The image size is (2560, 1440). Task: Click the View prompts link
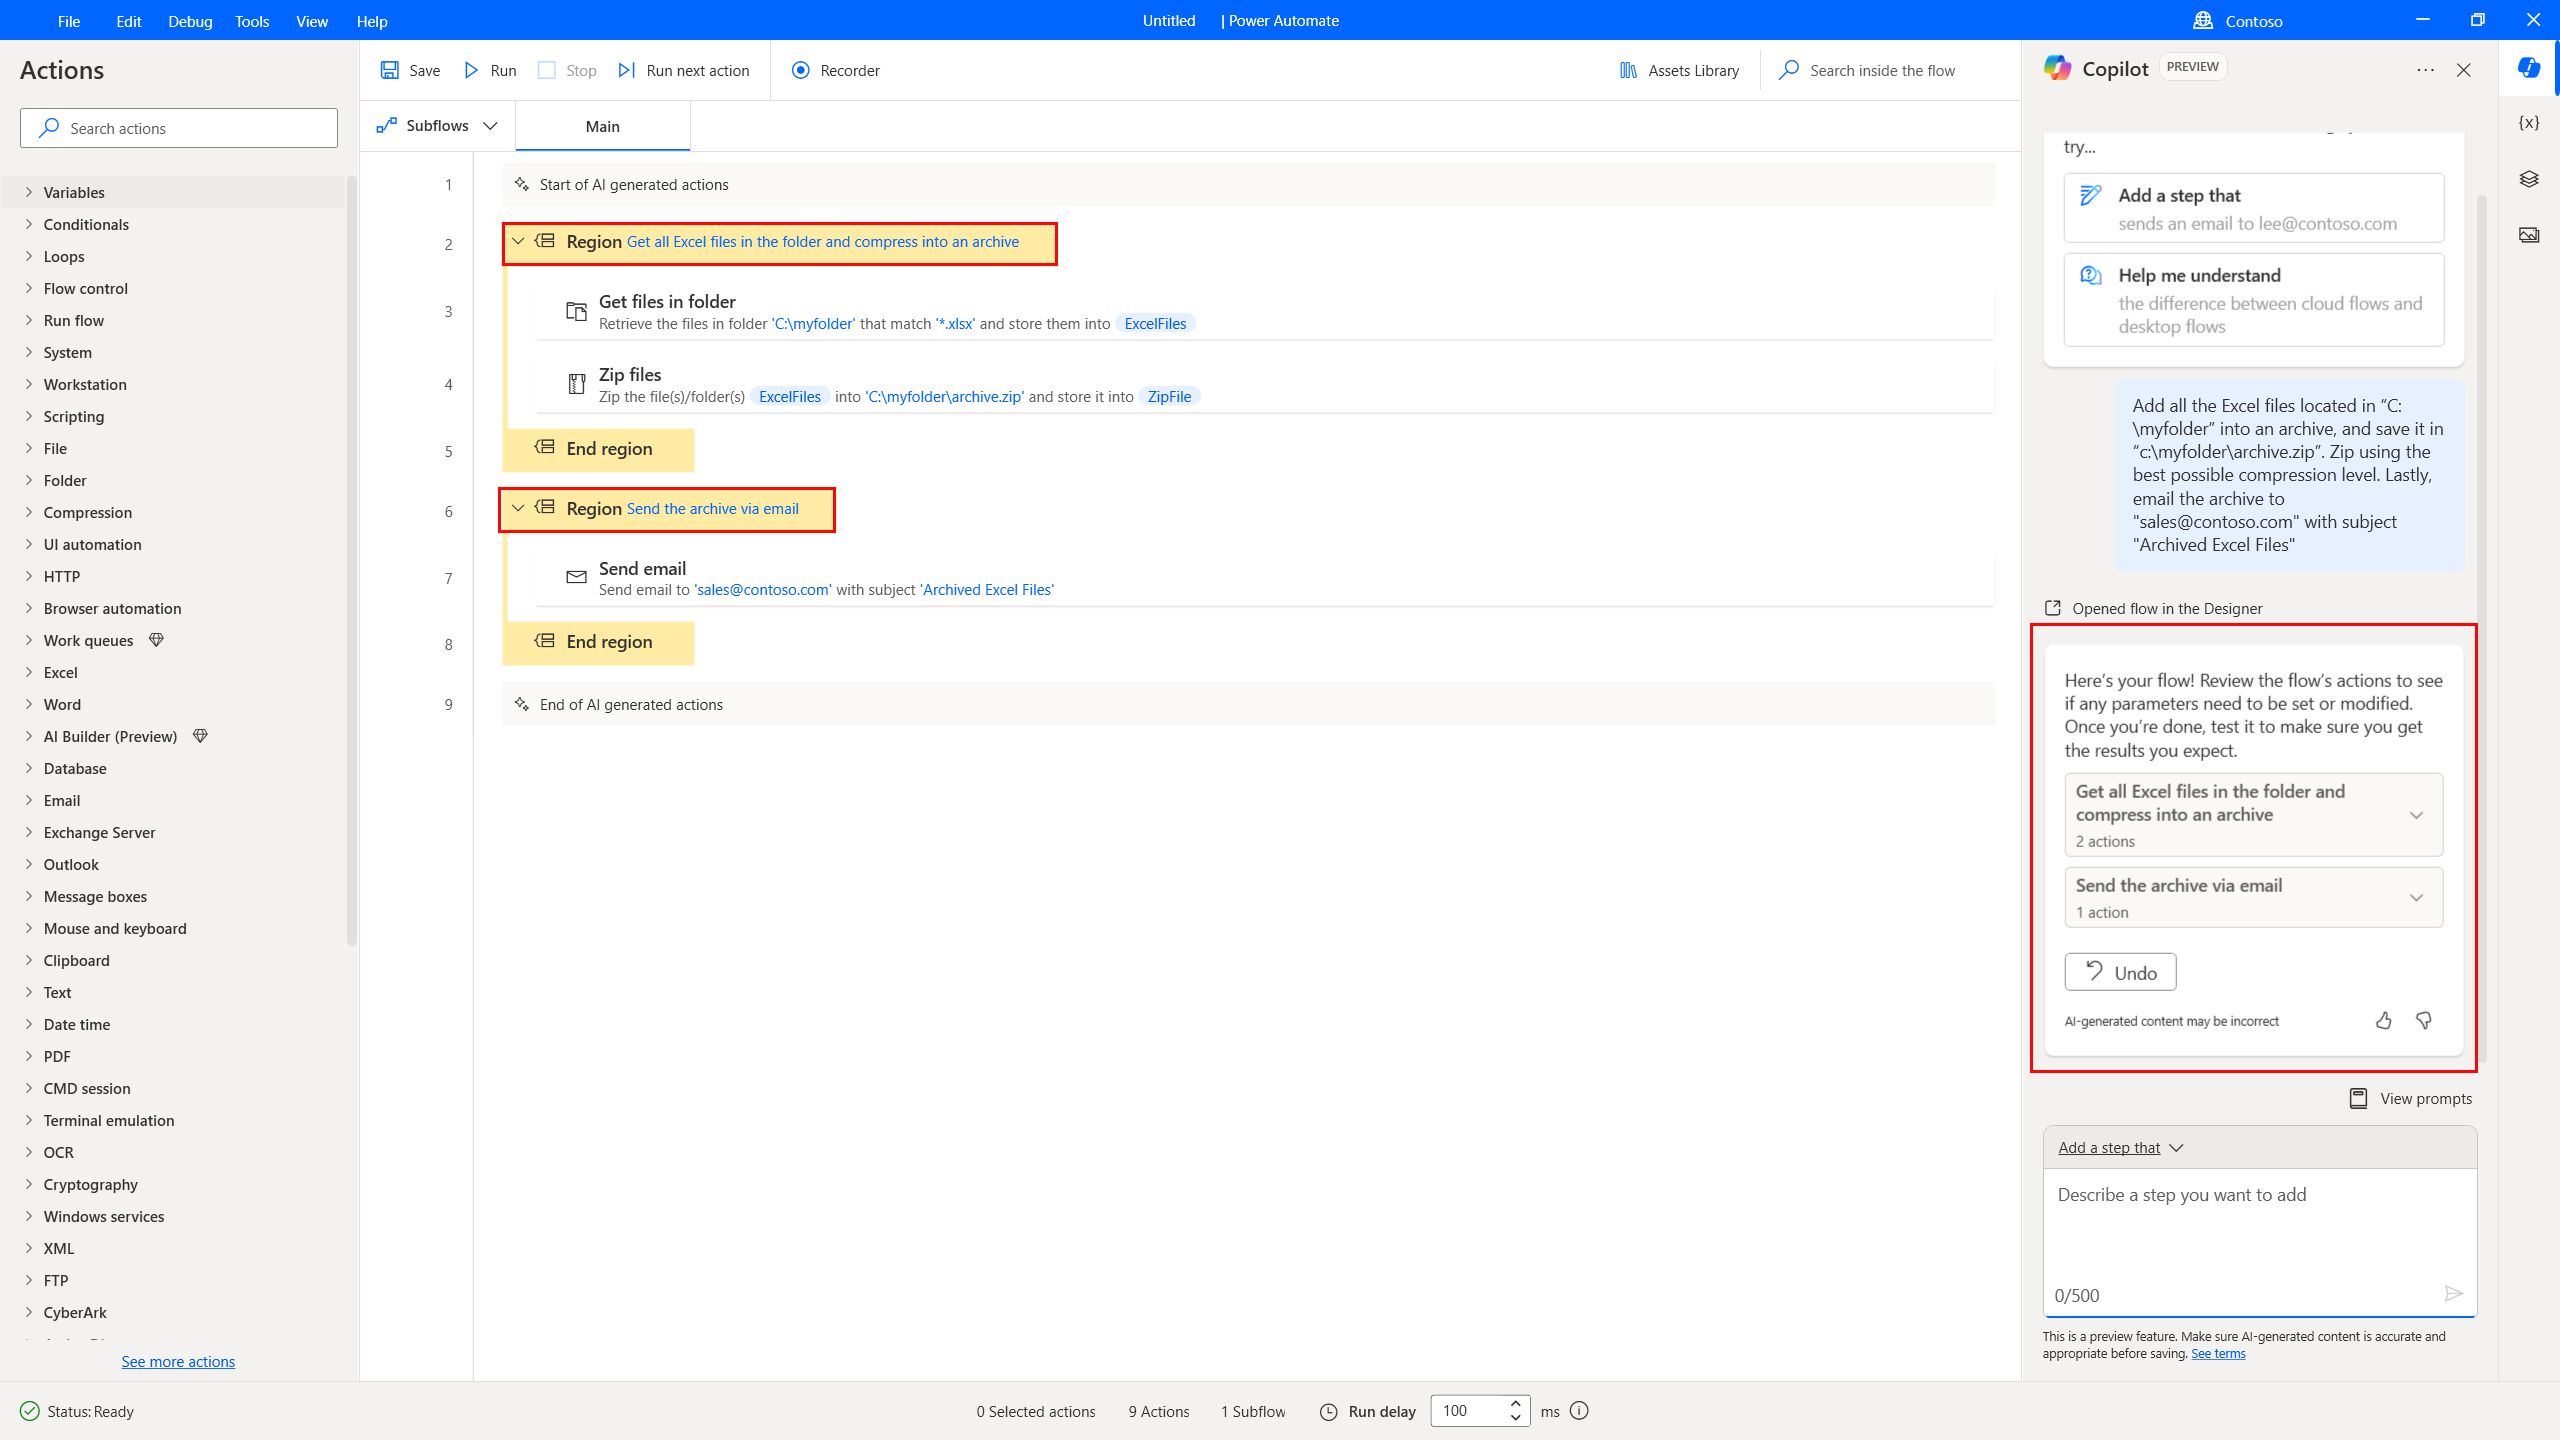pos(2411,1097)
